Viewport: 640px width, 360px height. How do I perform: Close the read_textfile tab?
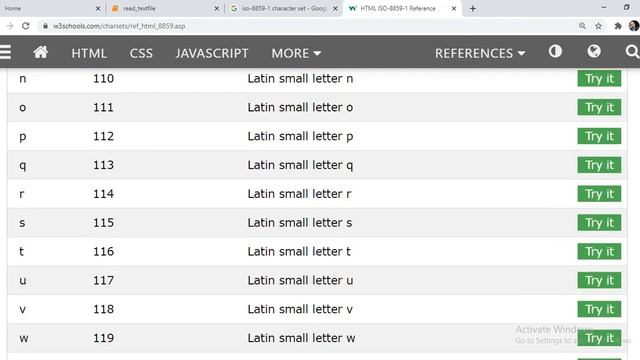point(216,8)
